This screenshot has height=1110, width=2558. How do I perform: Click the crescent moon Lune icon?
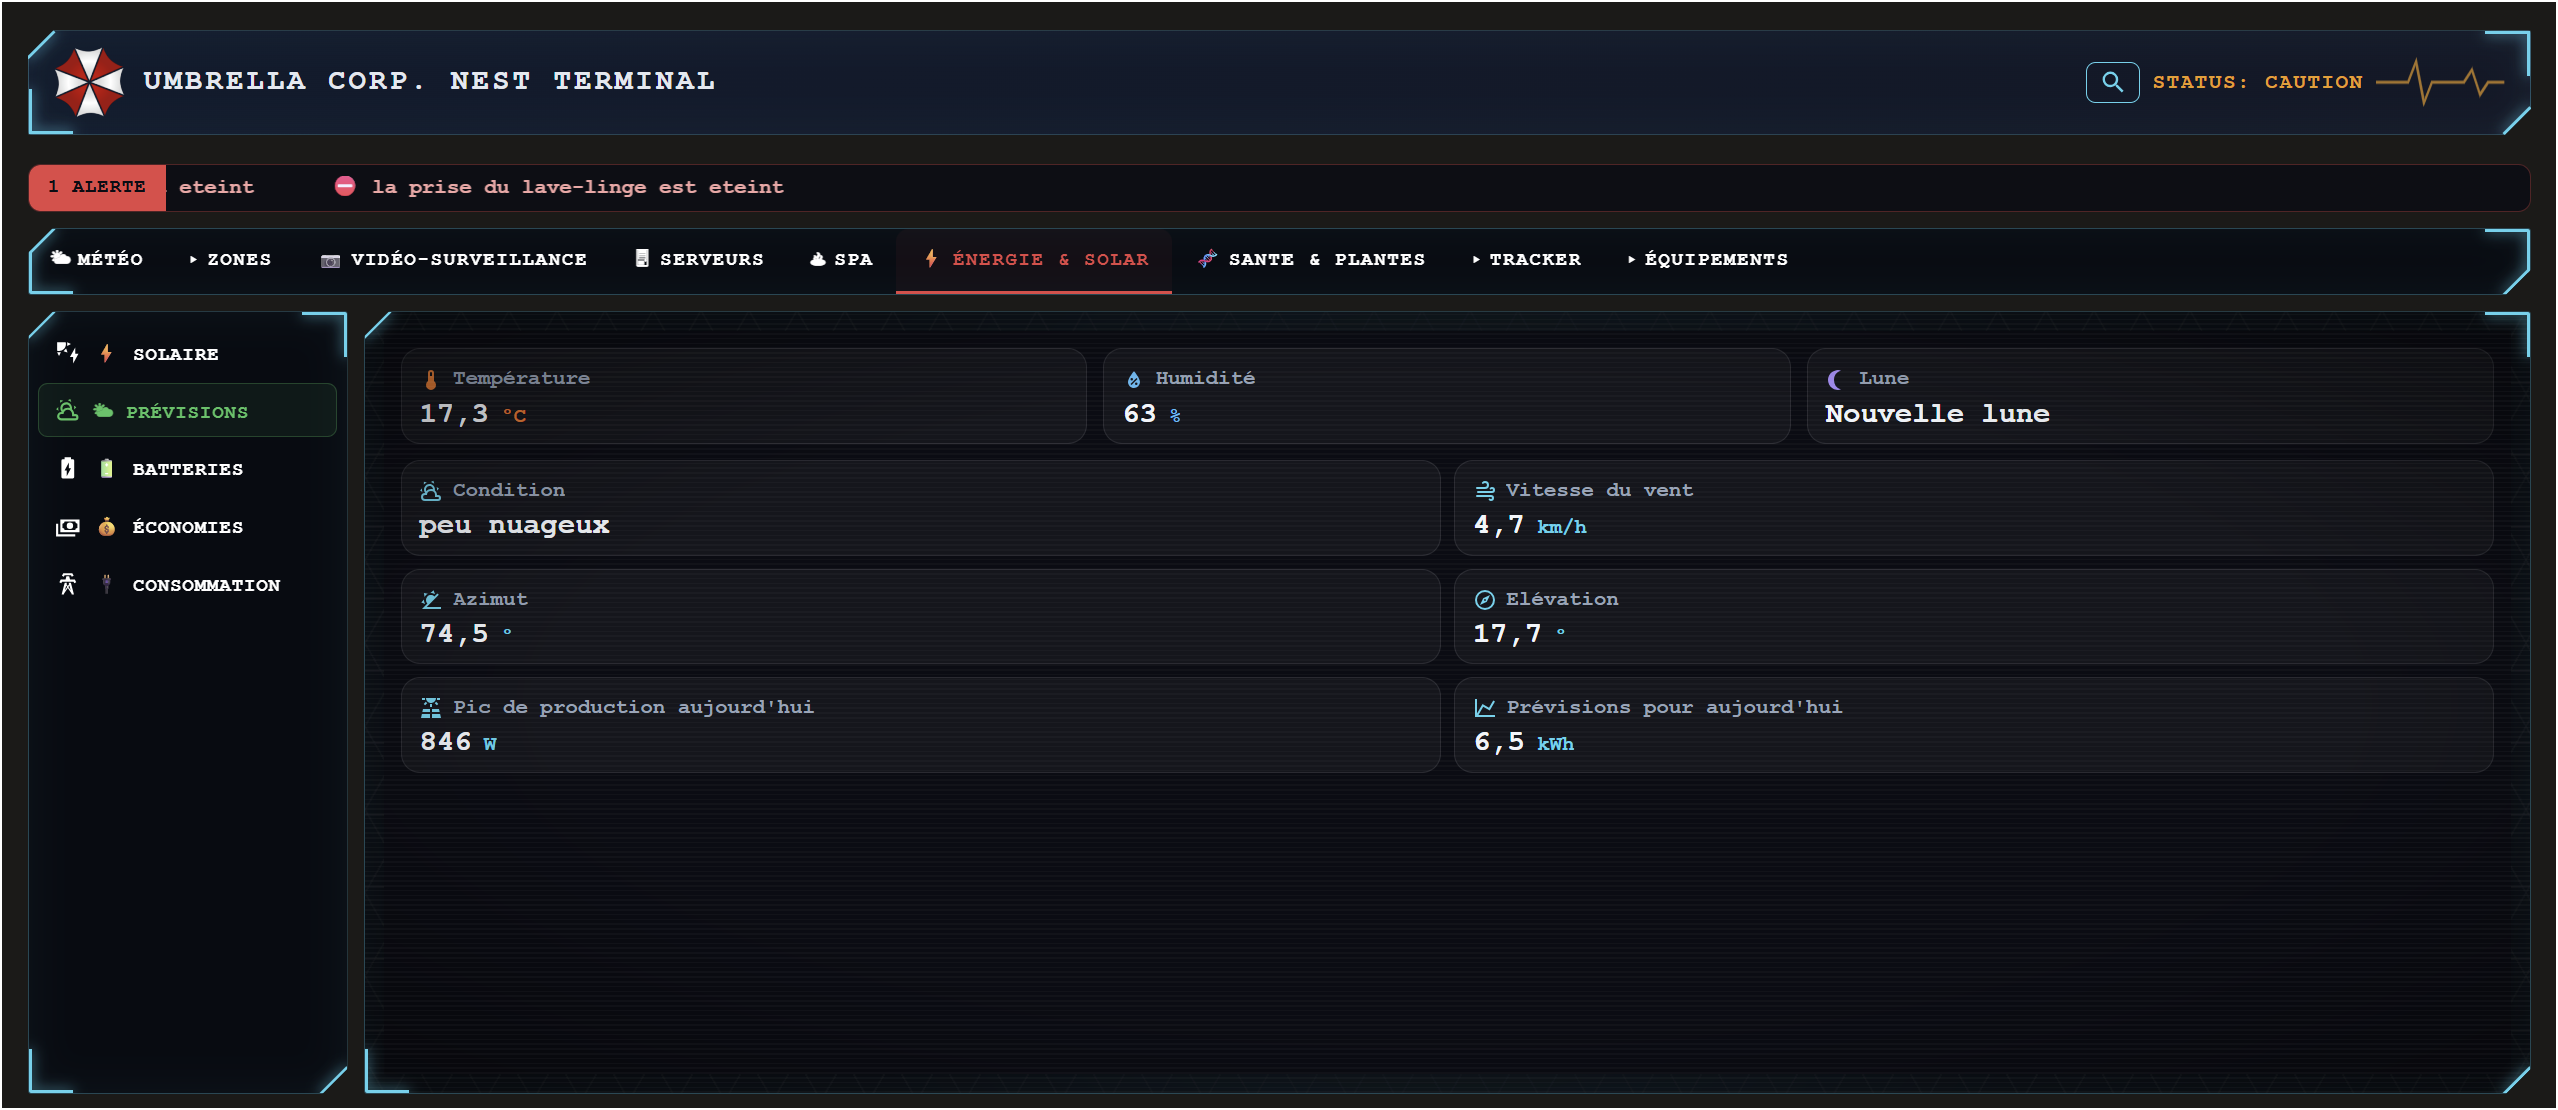[1835, 379]
